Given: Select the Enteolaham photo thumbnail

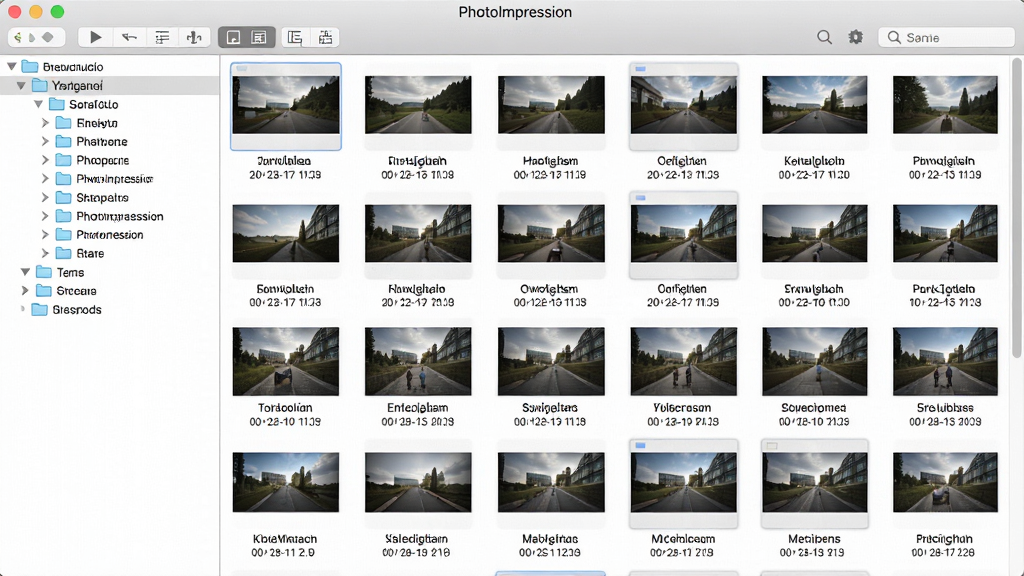Looking at the screenshot, I should pos(418,361).
